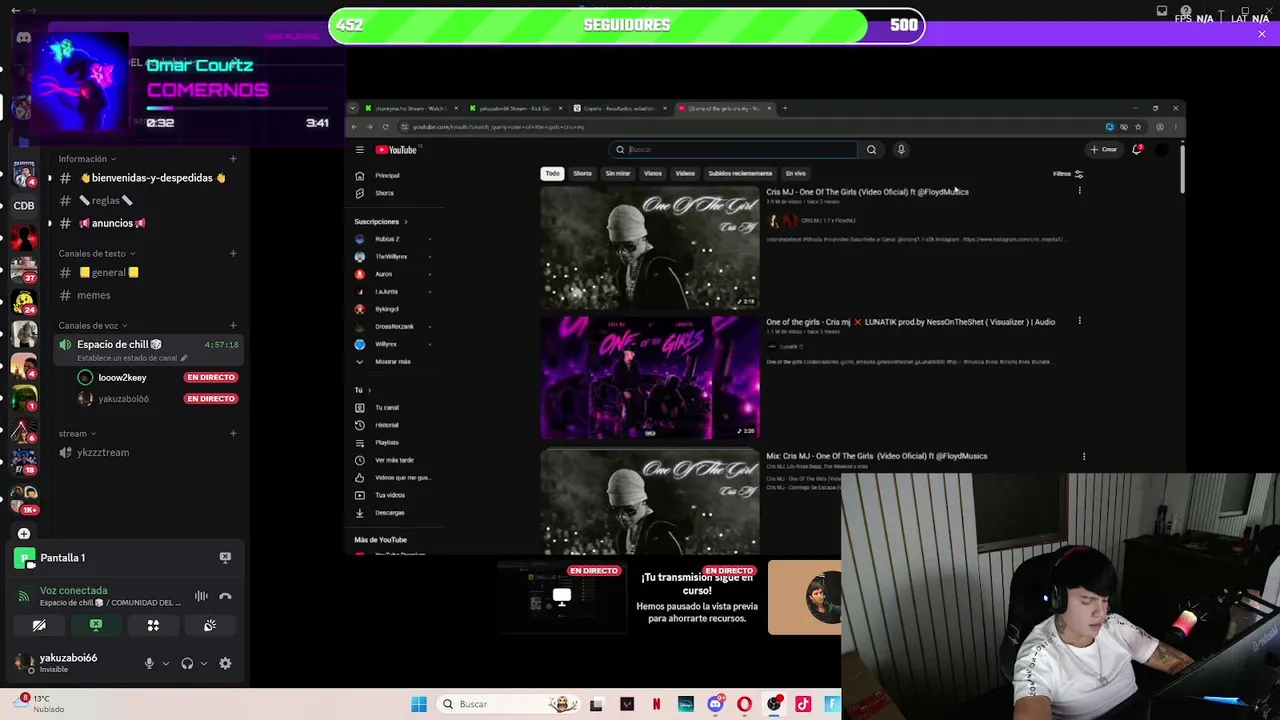Open YouTube notifications bell

pyautogui.click(x=1137, y=150)
